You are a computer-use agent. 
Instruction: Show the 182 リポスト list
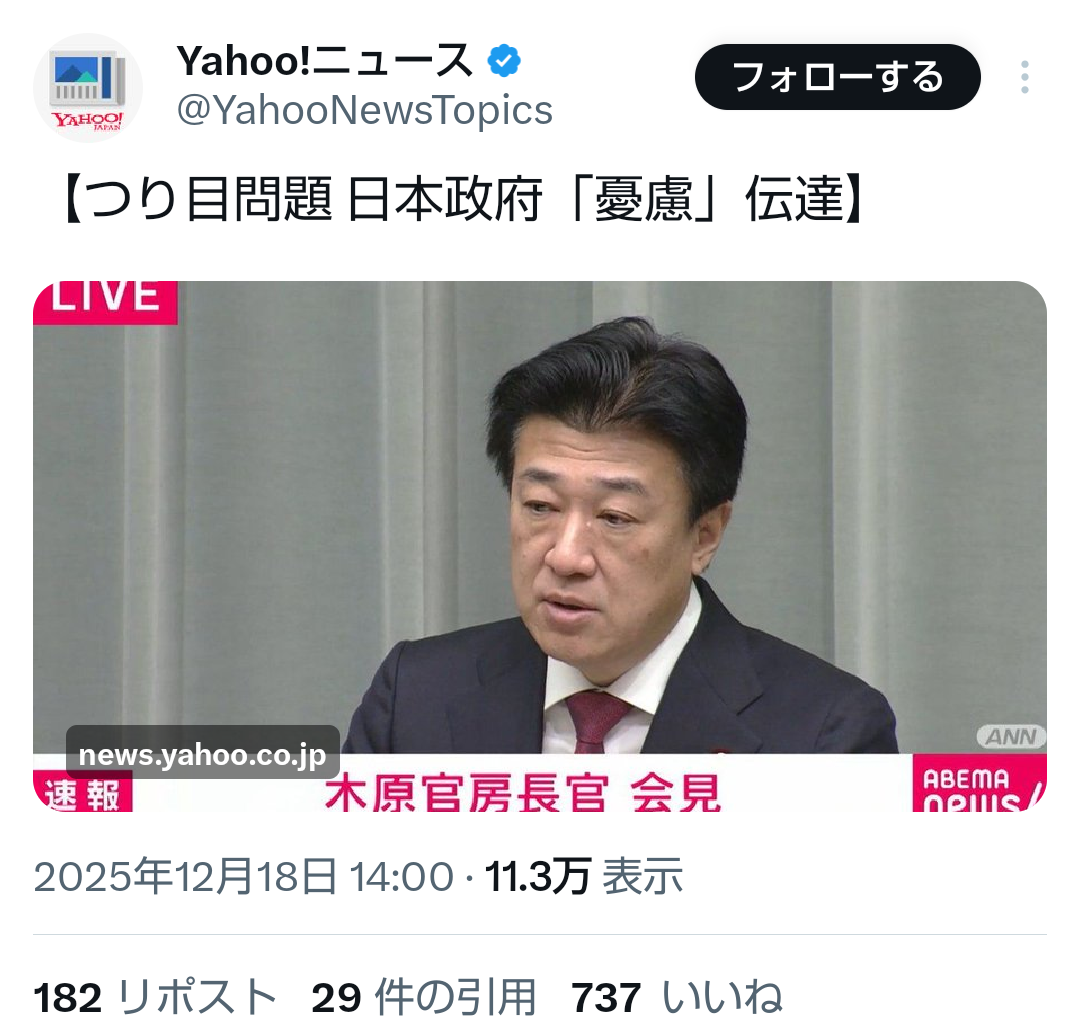(x=155, y=997)
